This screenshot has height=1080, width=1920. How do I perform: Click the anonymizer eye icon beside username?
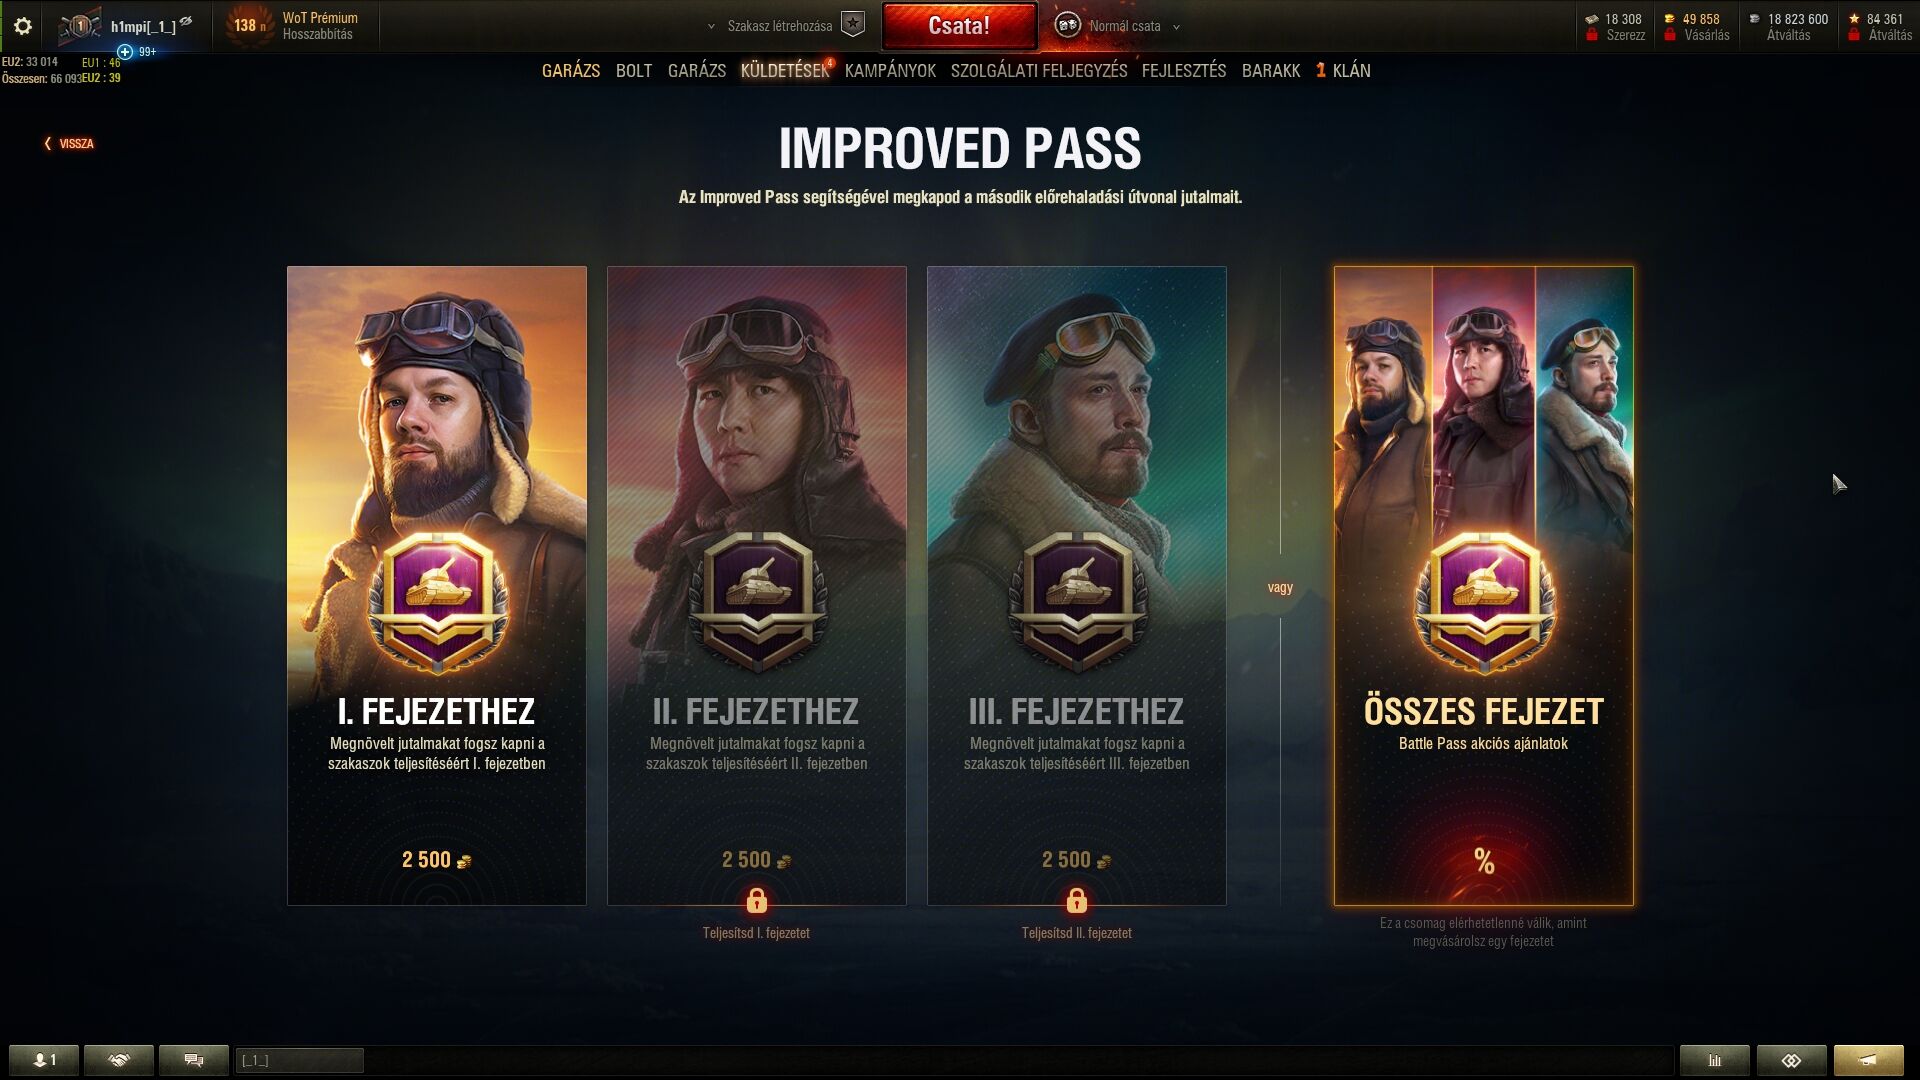pos(186,21)
